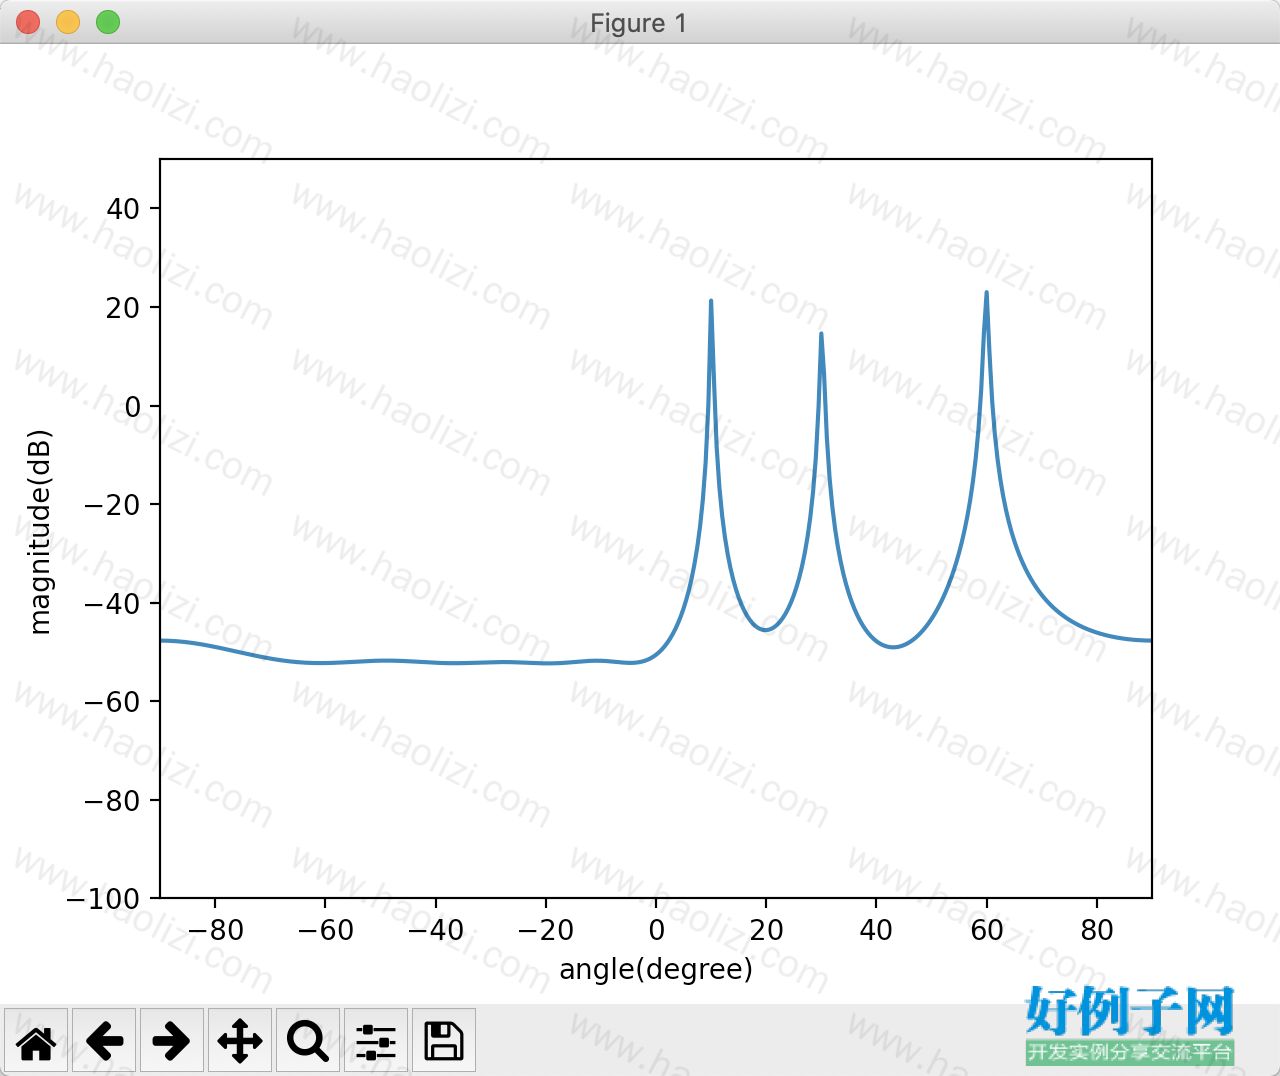Reset plot to original home view
Screen dimensions: 1280x1076
(x=36, y=1041)
